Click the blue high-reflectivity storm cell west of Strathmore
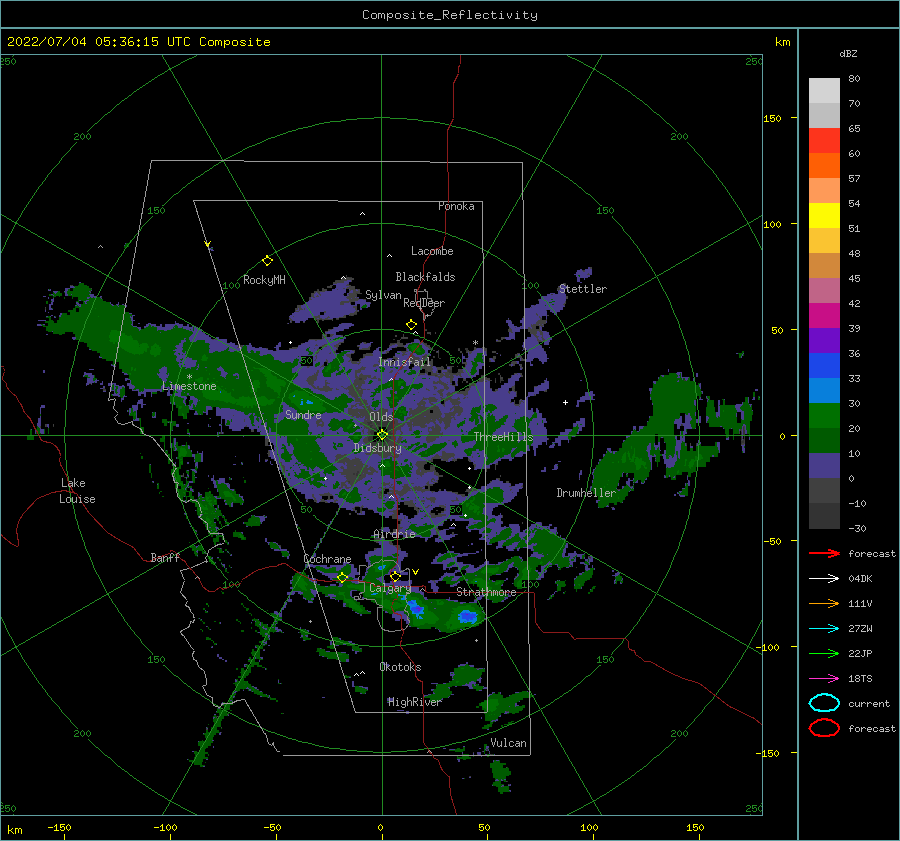This screenshot has width=900, height=841. pyautogui.click(x=467, y=617)
